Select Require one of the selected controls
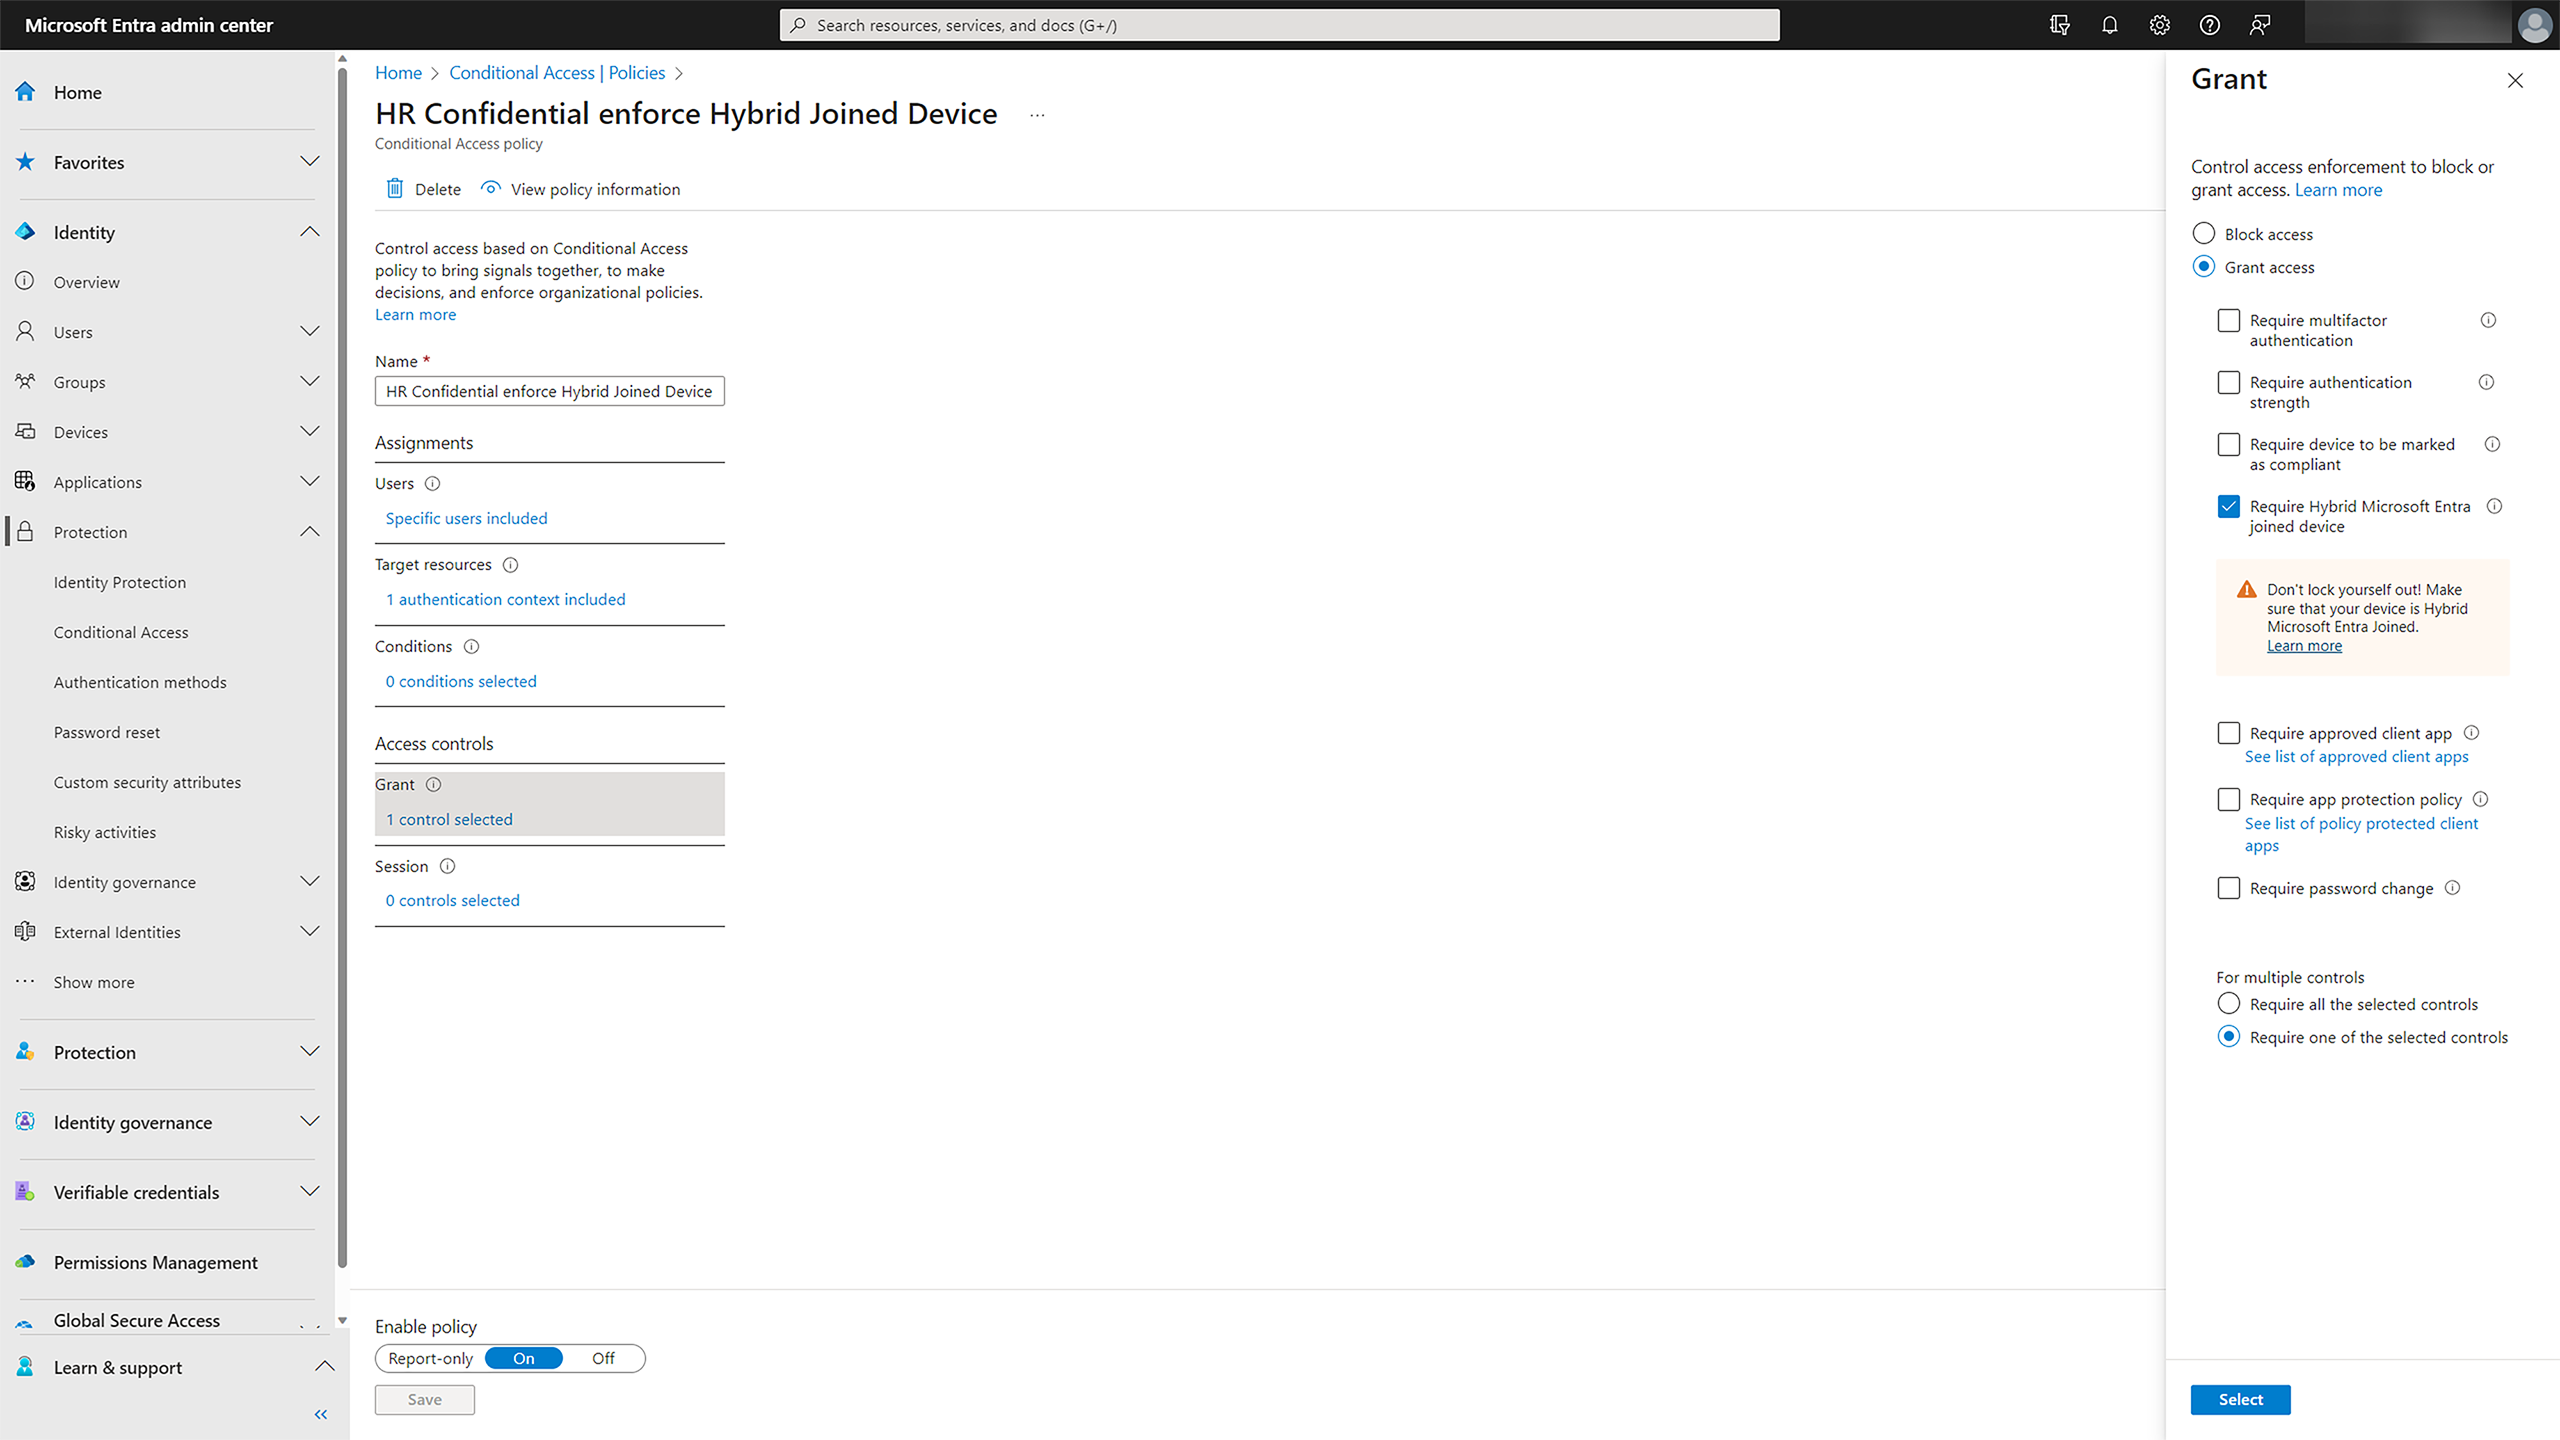Viewport: 2560px width, 1440px height. (x=2228, y=1036)
